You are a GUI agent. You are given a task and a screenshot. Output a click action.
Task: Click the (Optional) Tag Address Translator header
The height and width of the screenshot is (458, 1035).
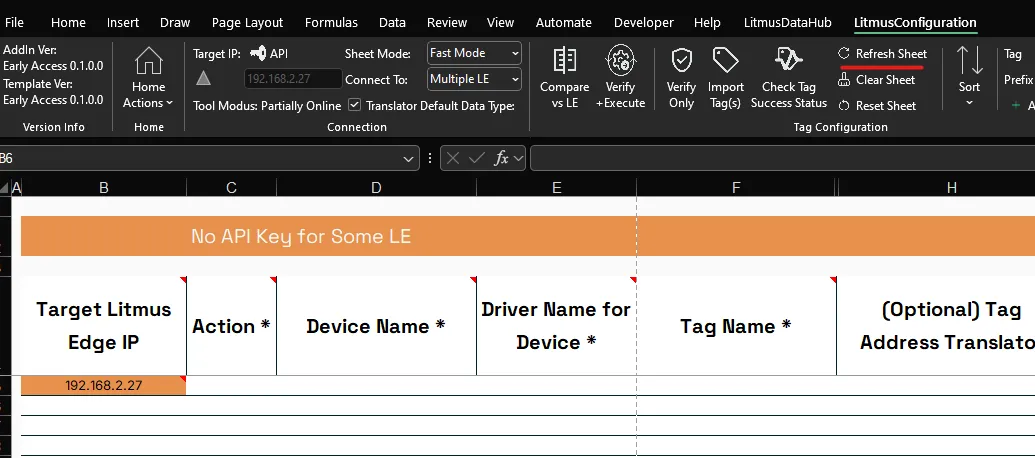click(x=936, y=326)
